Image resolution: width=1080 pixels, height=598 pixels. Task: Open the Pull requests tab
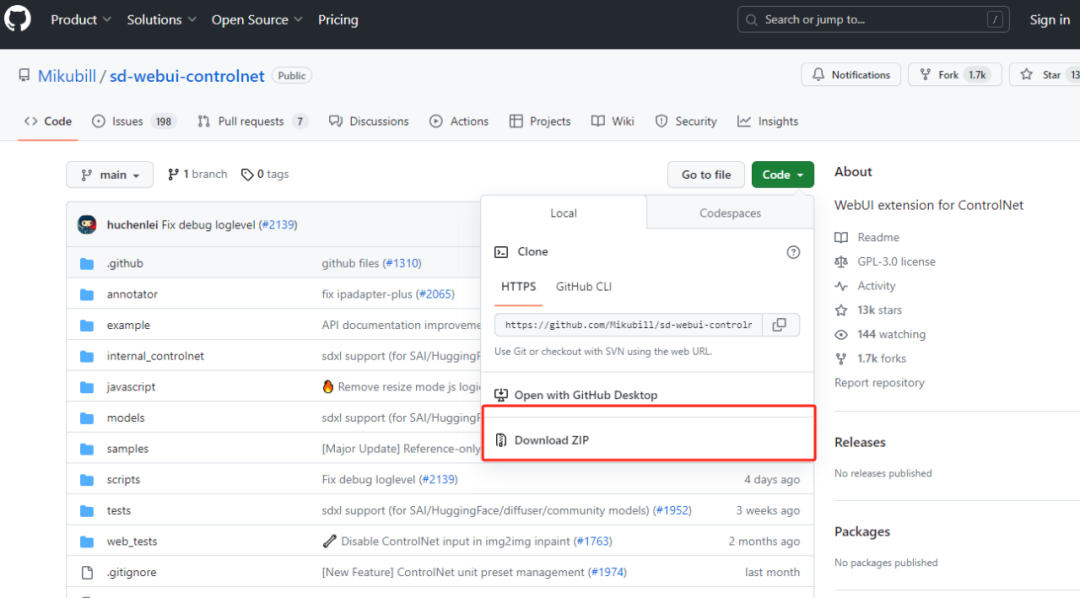pos(252,121)
